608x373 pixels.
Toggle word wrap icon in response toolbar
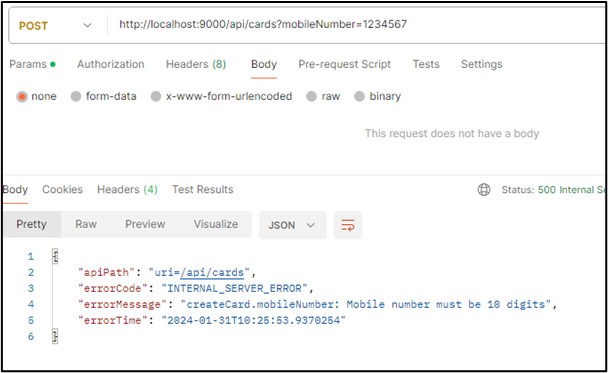tap(348, 225)
